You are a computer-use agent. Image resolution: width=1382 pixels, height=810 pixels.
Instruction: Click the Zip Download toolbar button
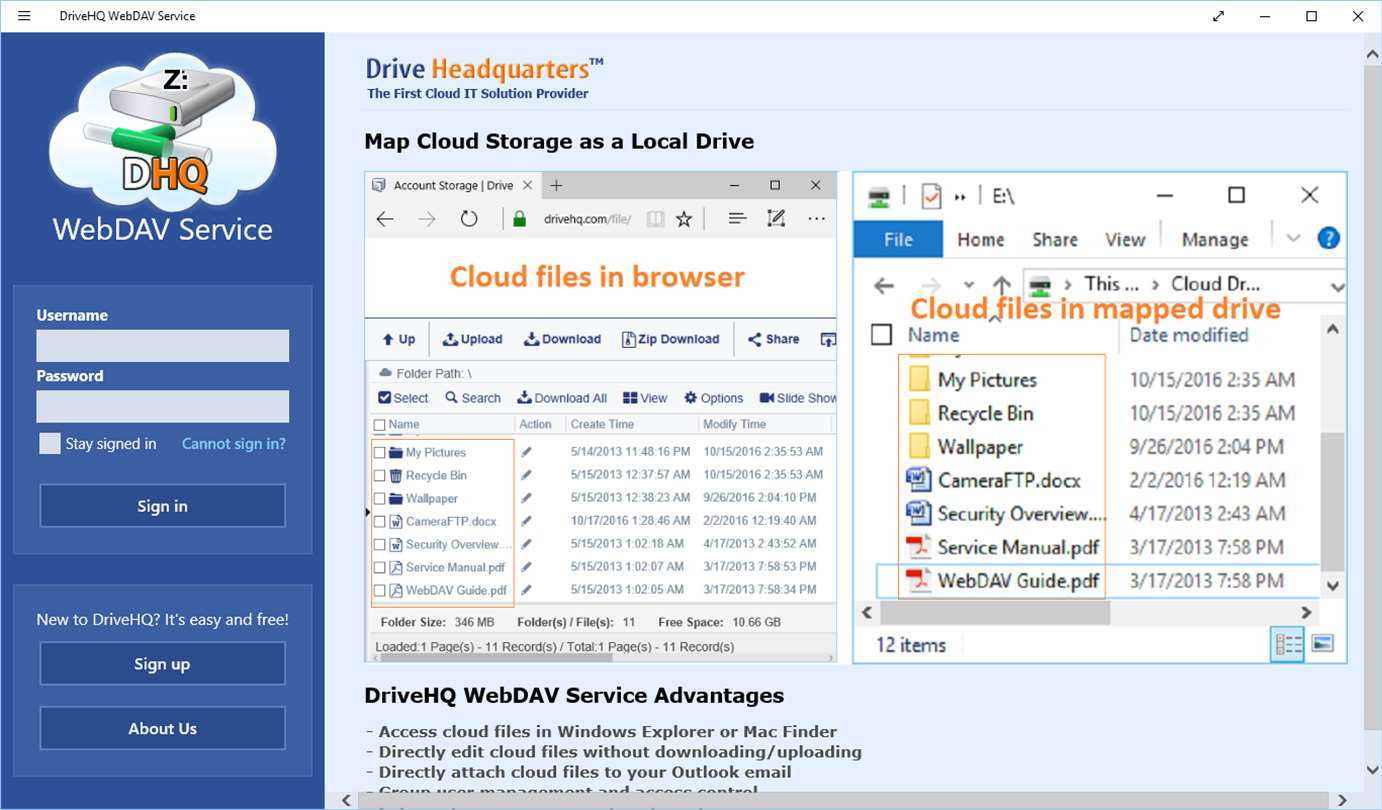point(671,339)
